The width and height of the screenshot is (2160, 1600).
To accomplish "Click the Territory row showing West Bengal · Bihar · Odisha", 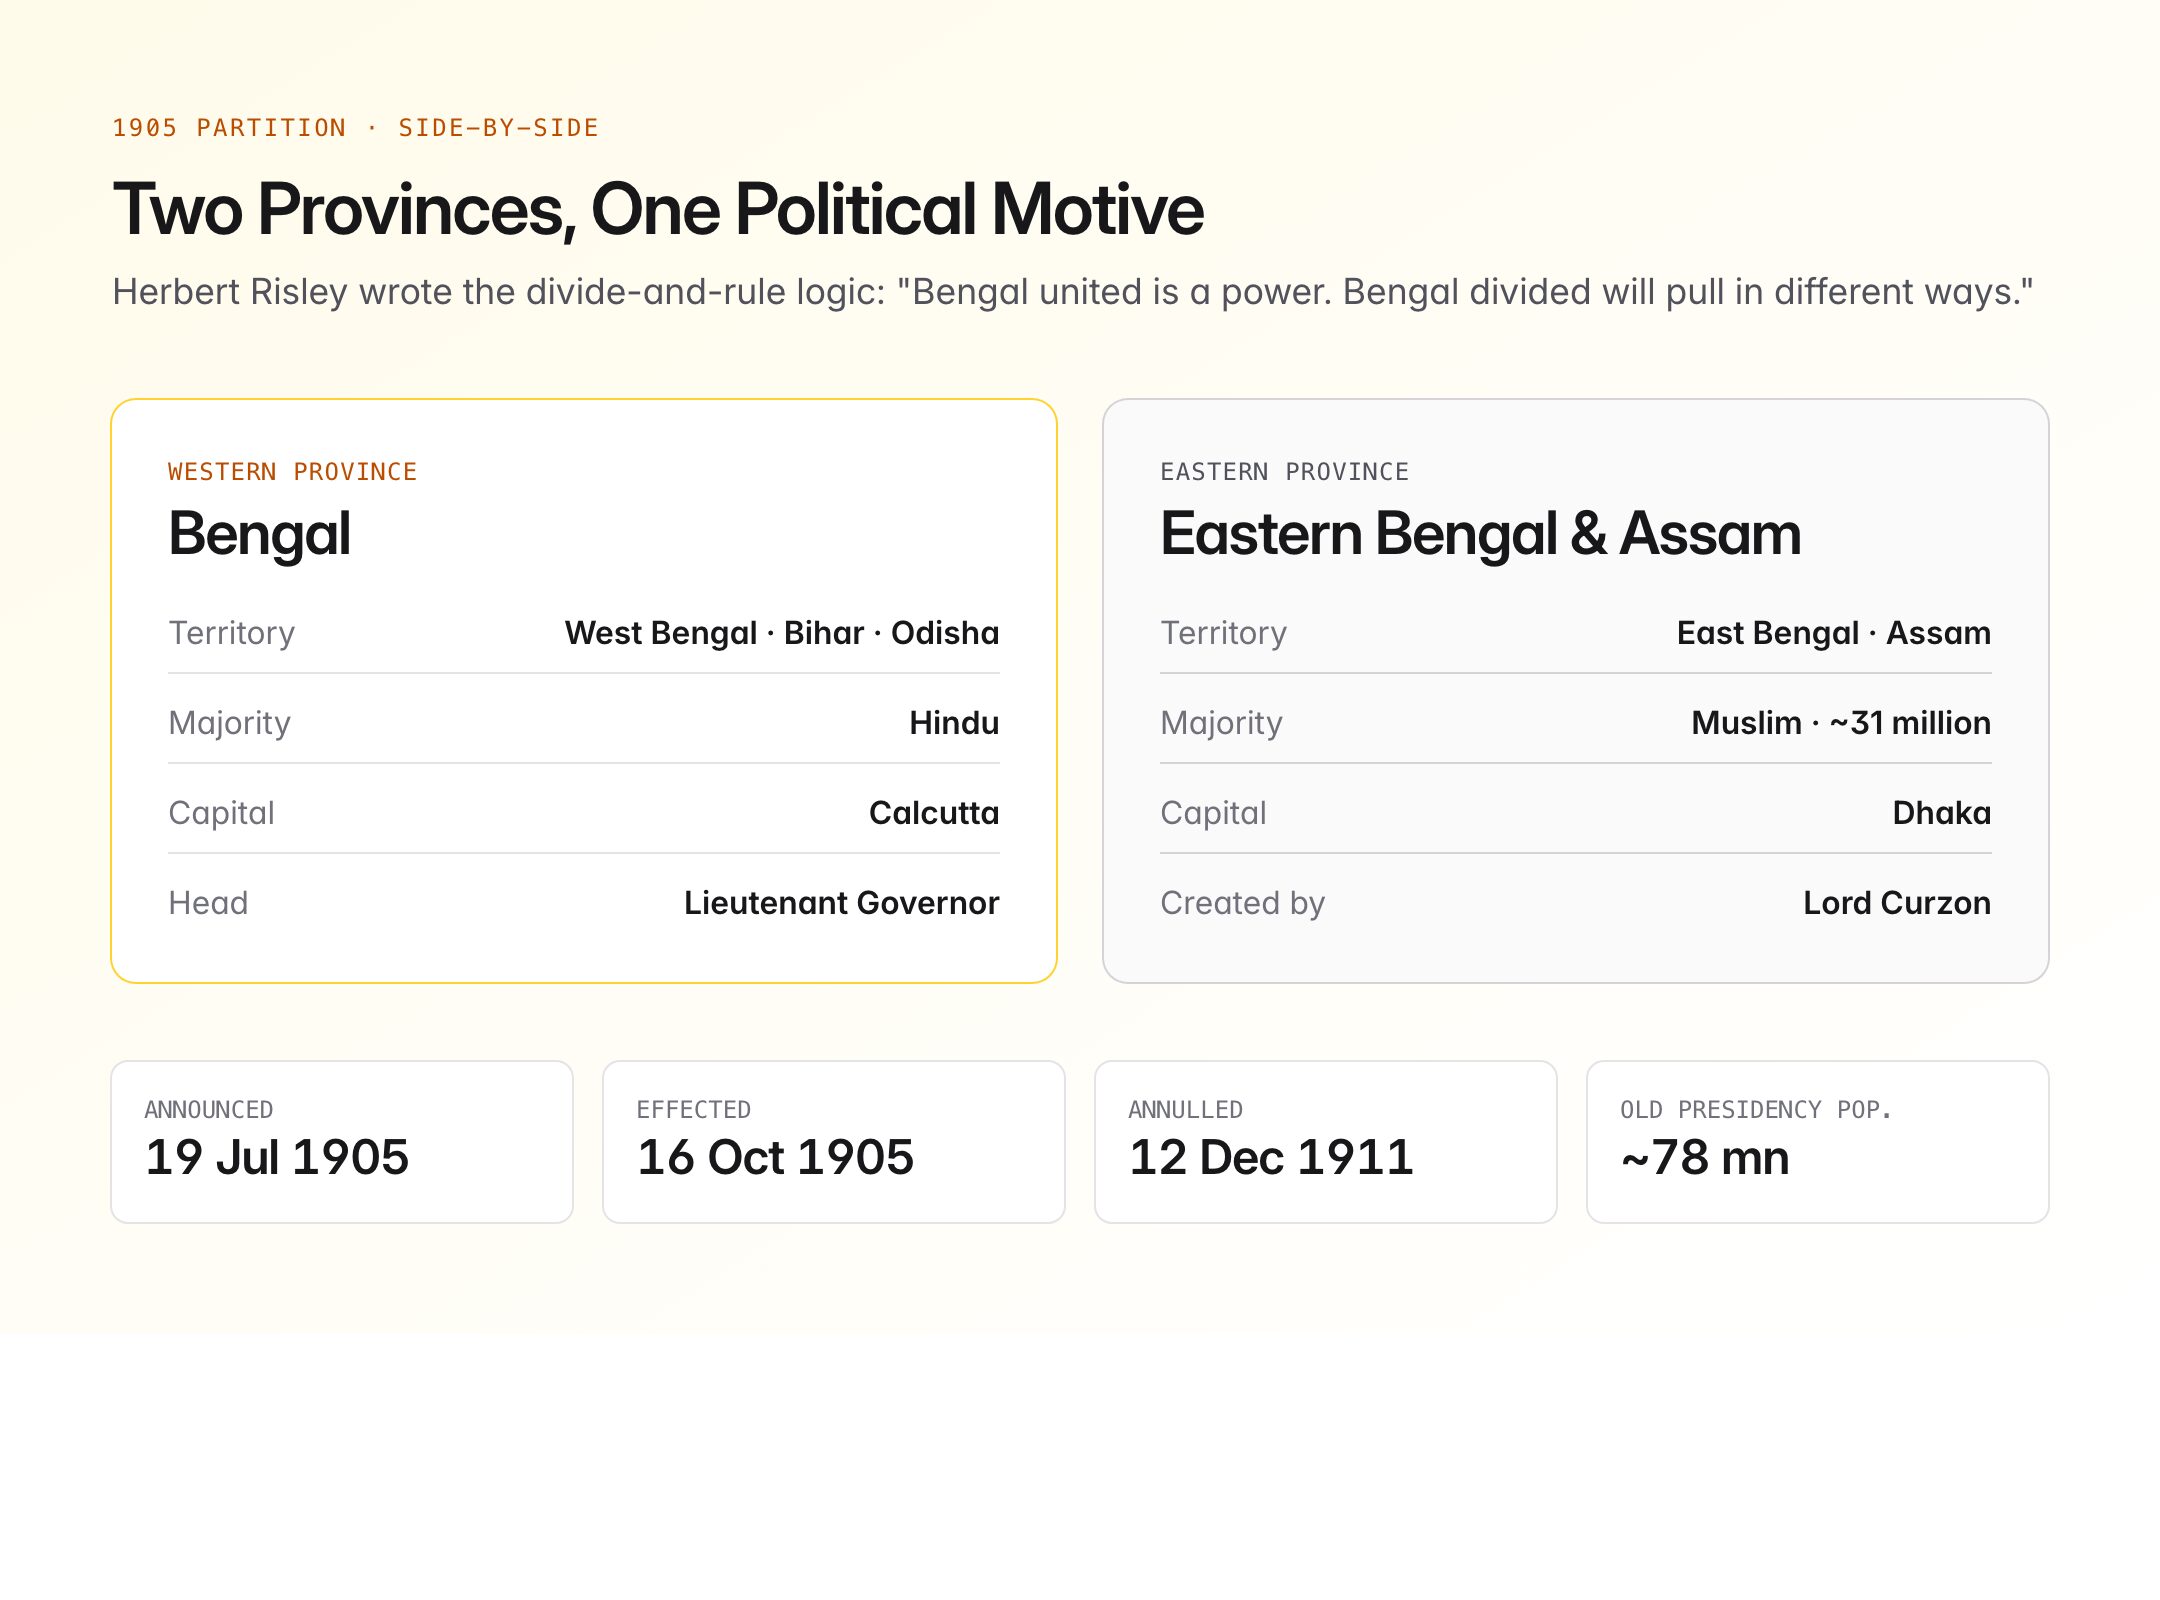I will click(584, 632).
